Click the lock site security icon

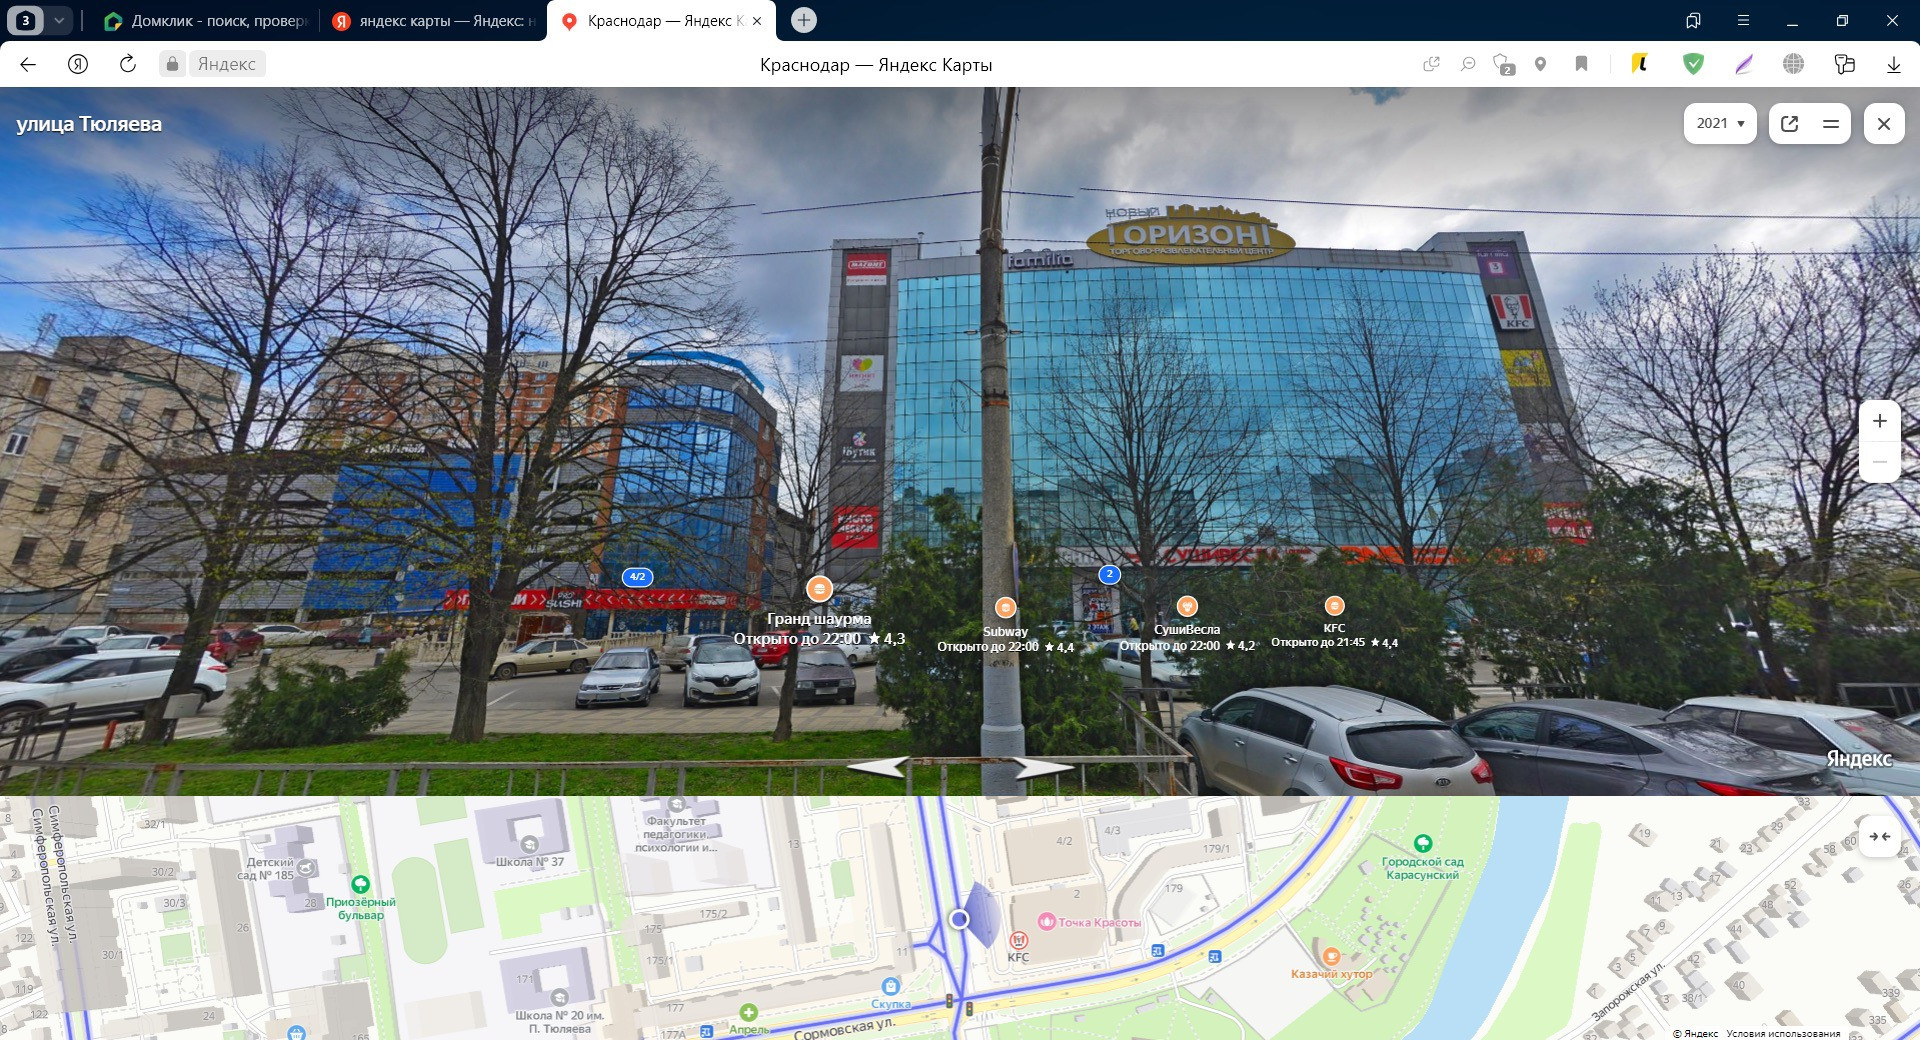(172, 64)
